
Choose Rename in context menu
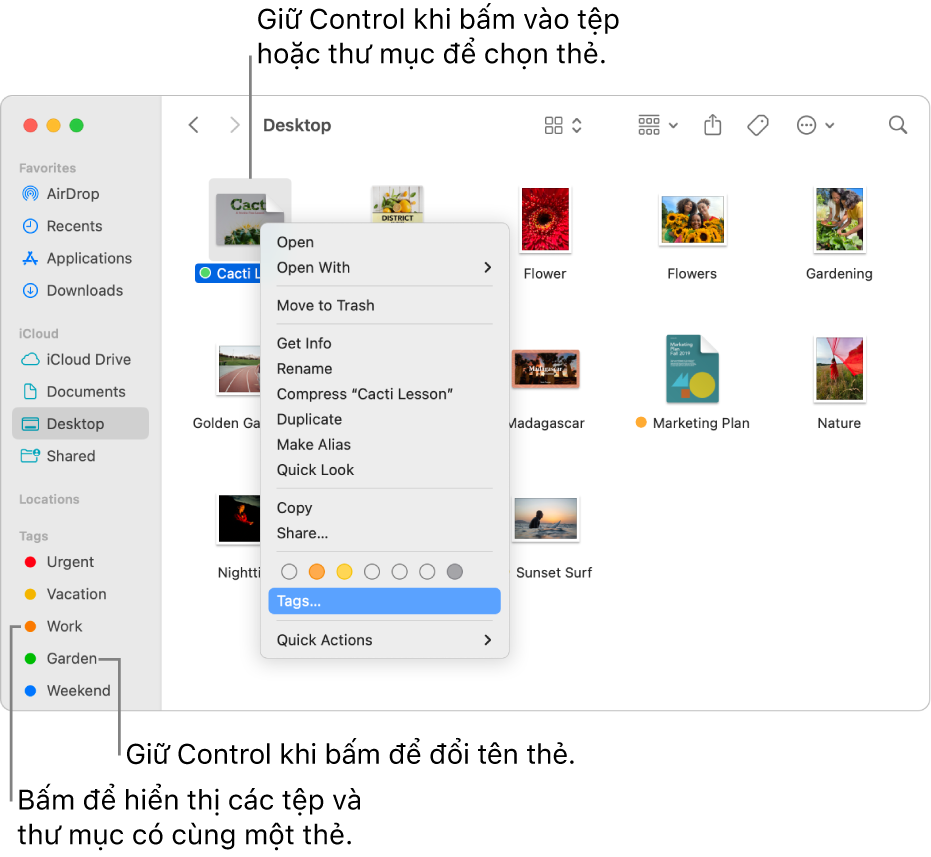point(384,369)
